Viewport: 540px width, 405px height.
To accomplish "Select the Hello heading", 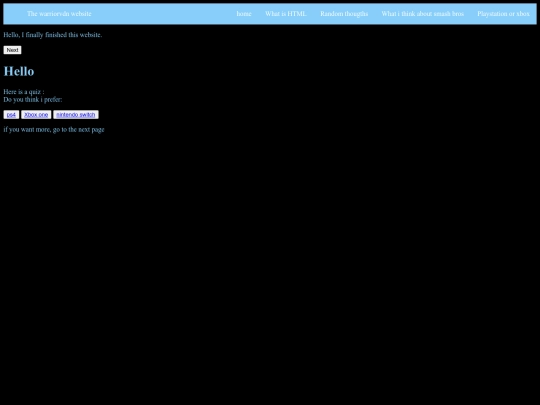I will click(x=19, y=71).
